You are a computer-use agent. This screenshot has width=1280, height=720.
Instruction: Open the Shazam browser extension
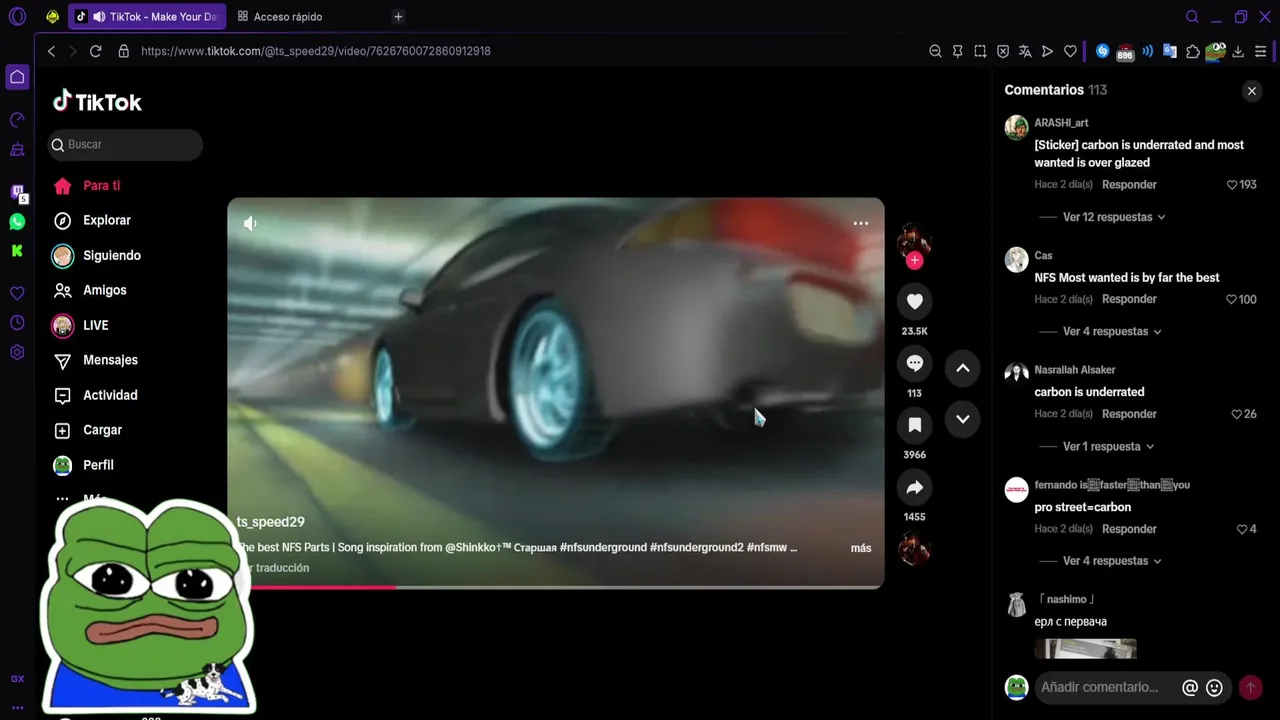[x=1102, y=51]
